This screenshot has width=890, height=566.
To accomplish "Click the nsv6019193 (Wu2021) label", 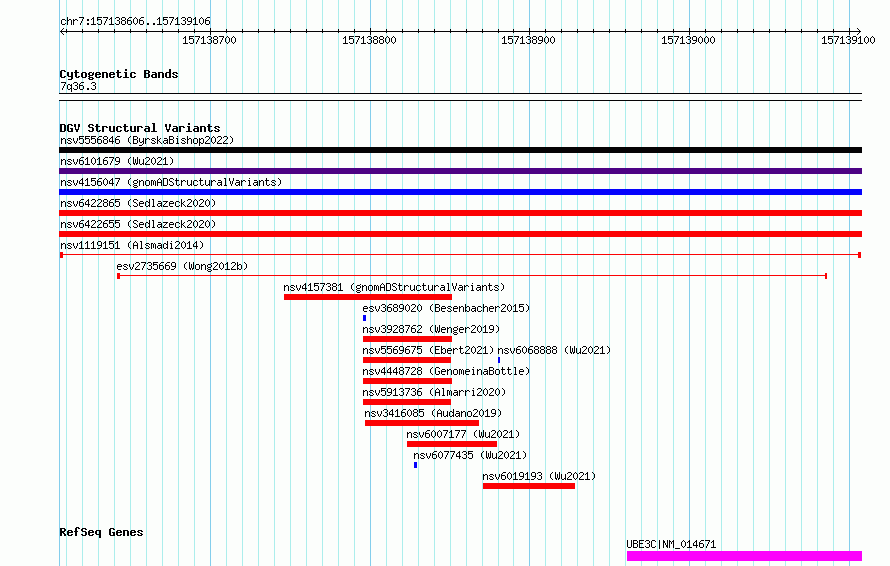I will 539,476.
